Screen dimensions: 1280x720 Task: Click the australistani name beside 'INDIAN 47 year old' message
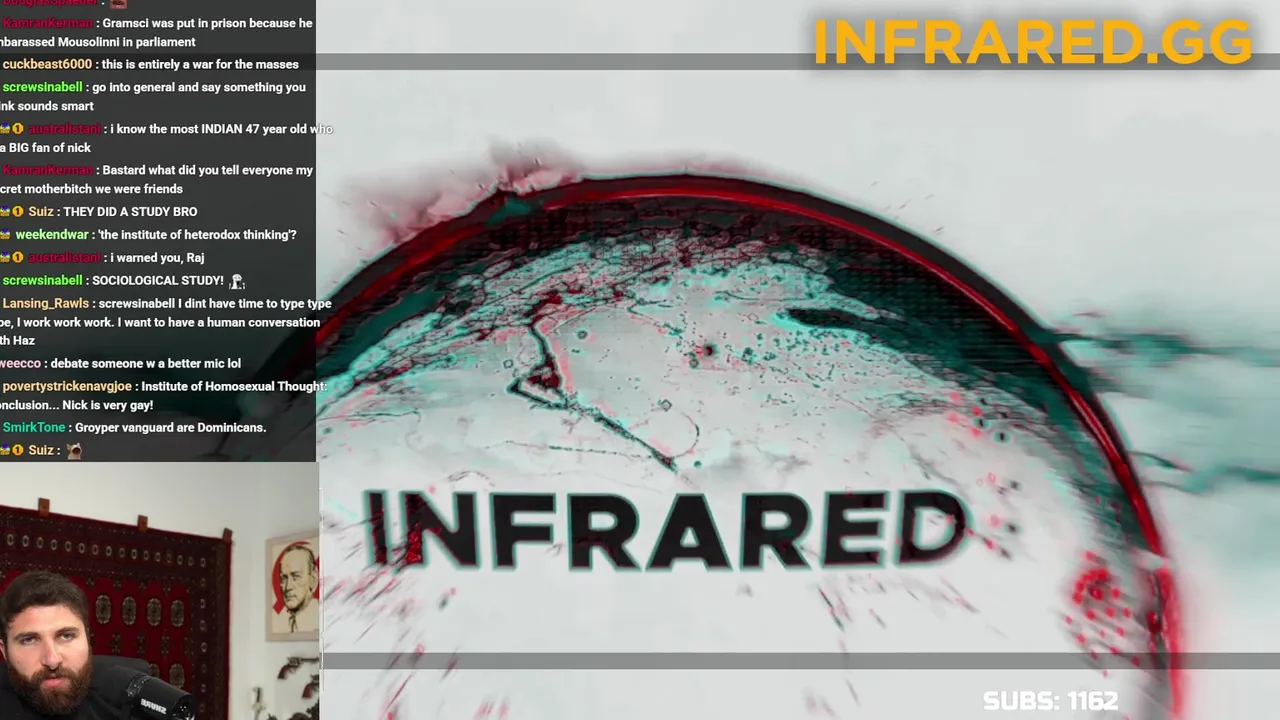click(65, 128)
